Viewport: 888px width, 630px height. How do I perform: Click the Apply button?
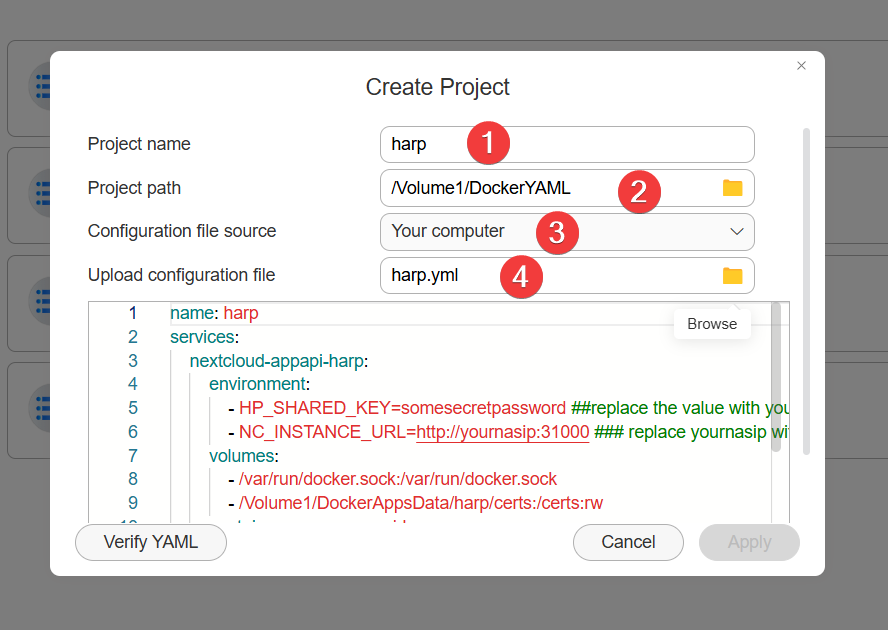[749, 542]
